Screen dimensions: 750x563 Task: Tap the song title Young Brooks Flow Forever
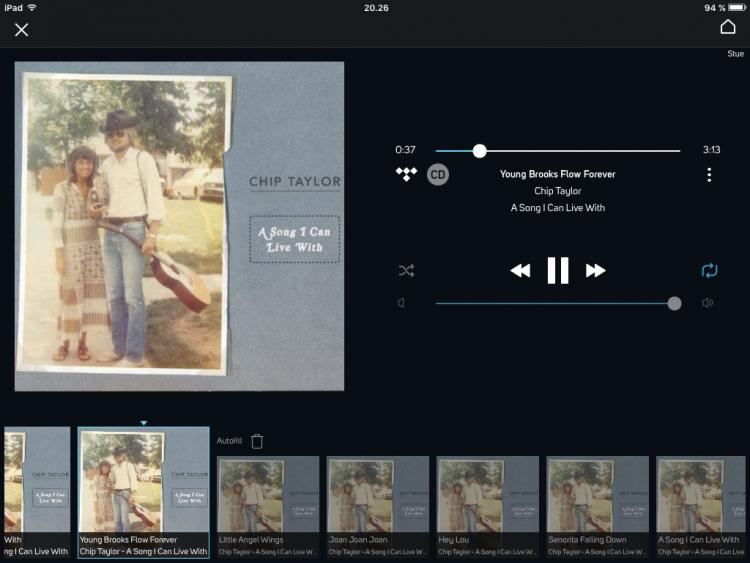click(x=558, y=174)
